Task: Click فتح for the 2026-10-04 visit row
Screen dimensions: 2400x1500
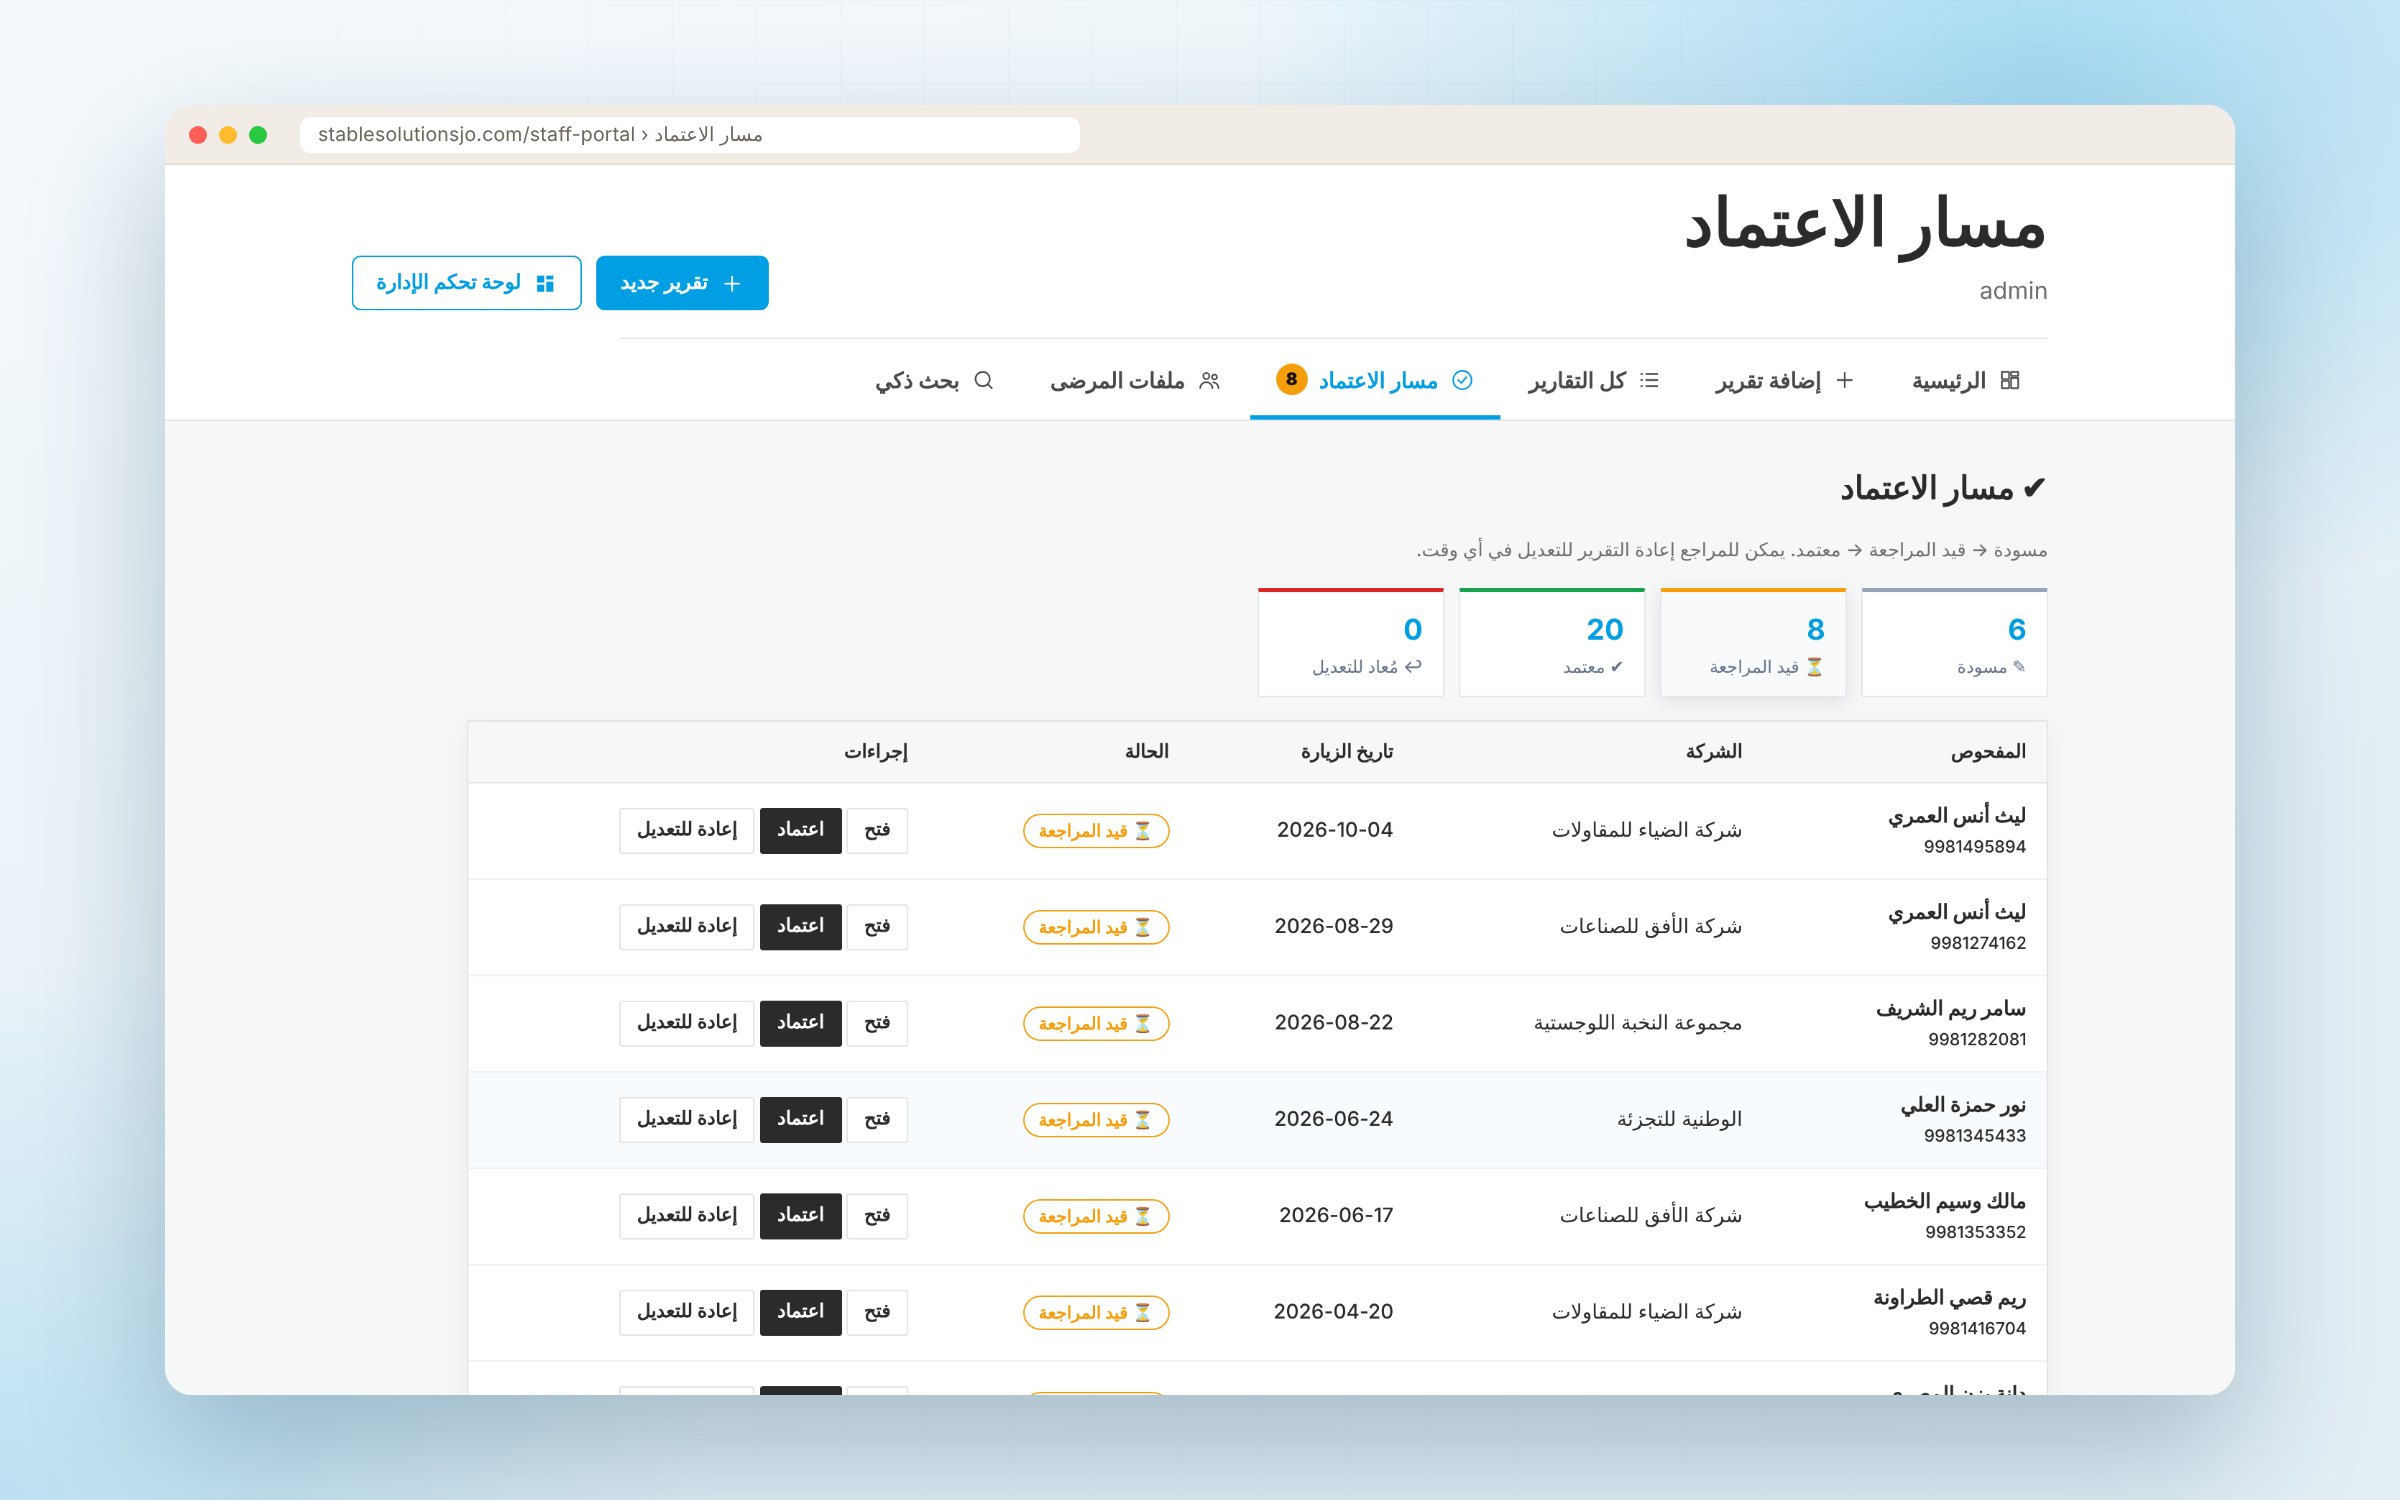Action: coord(877,831)
